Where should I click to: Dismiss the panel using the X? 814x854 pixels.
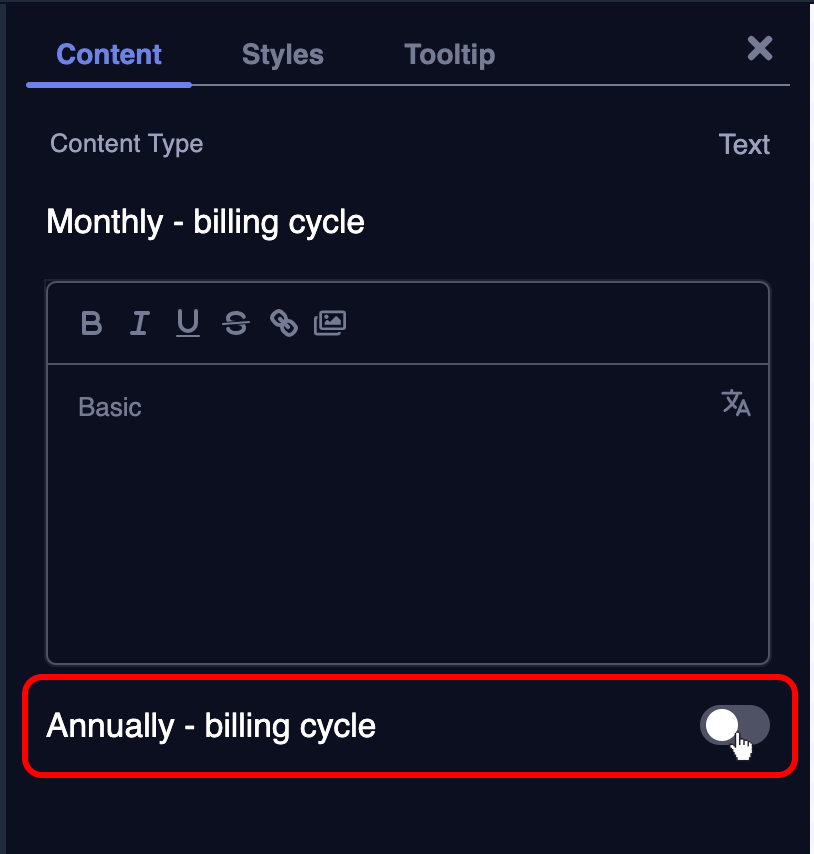pyautogui.click(x=758, y=48)
